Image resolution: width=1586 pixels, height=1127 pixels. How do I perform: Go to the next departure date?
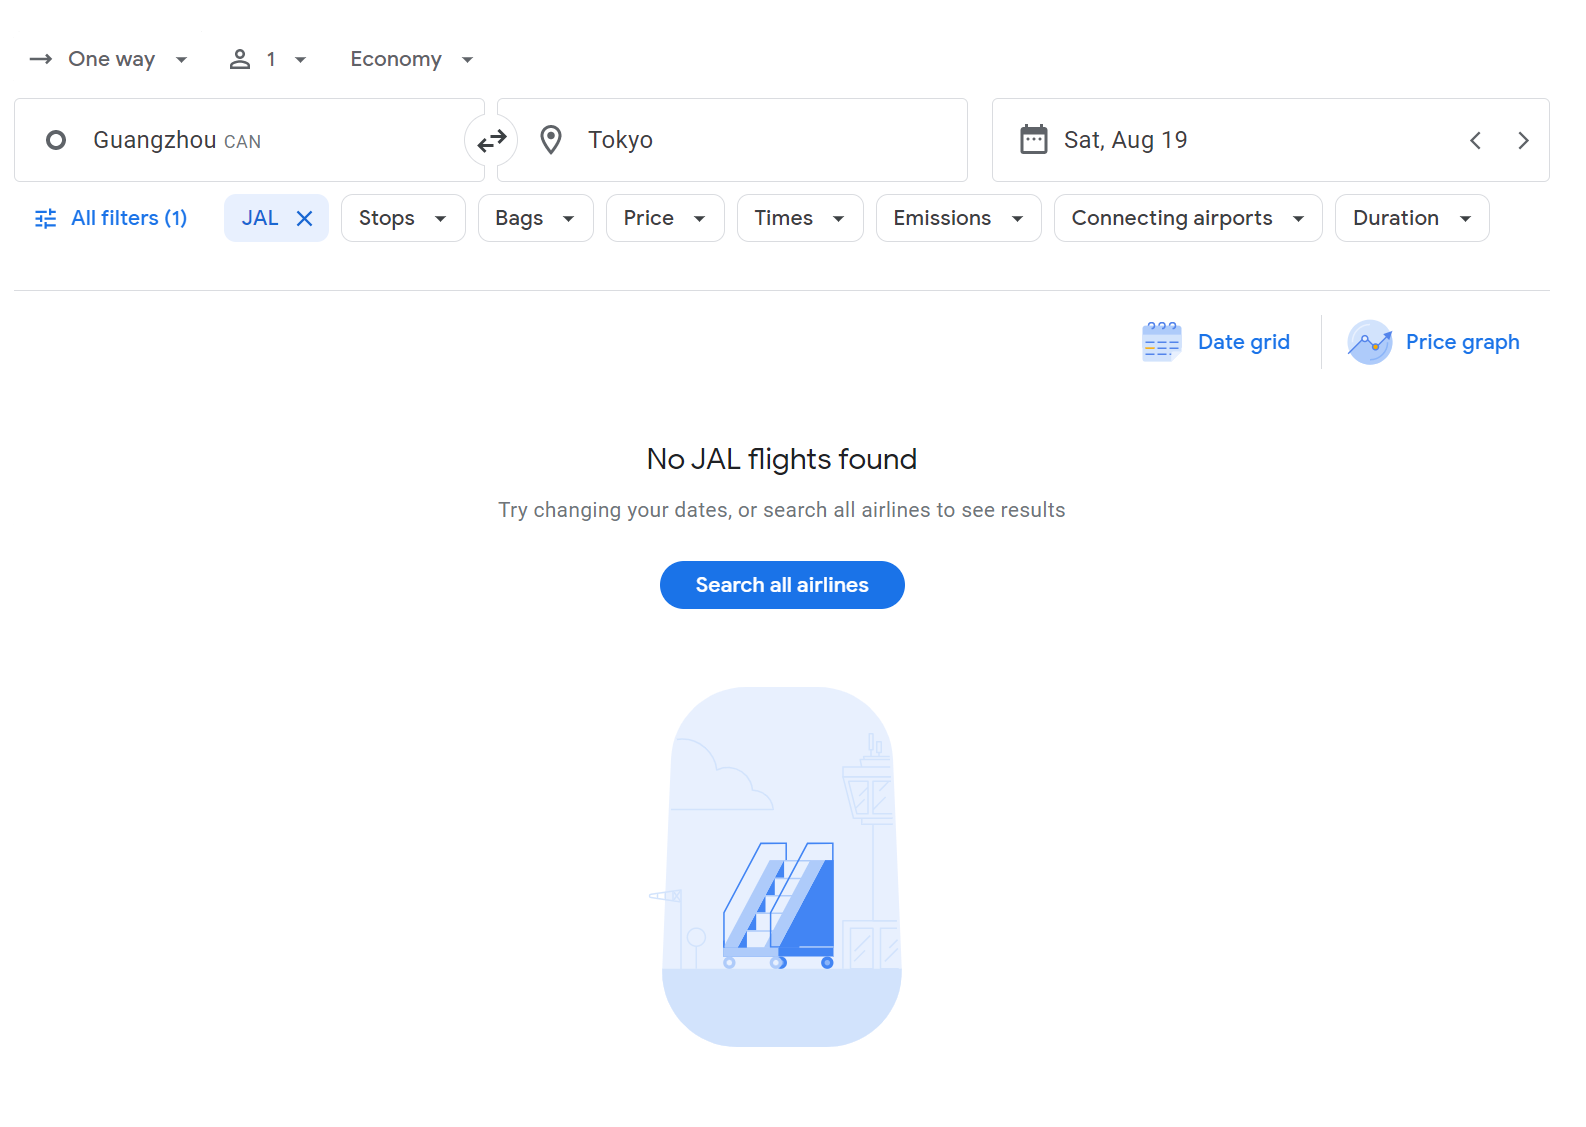(1523, 141)
